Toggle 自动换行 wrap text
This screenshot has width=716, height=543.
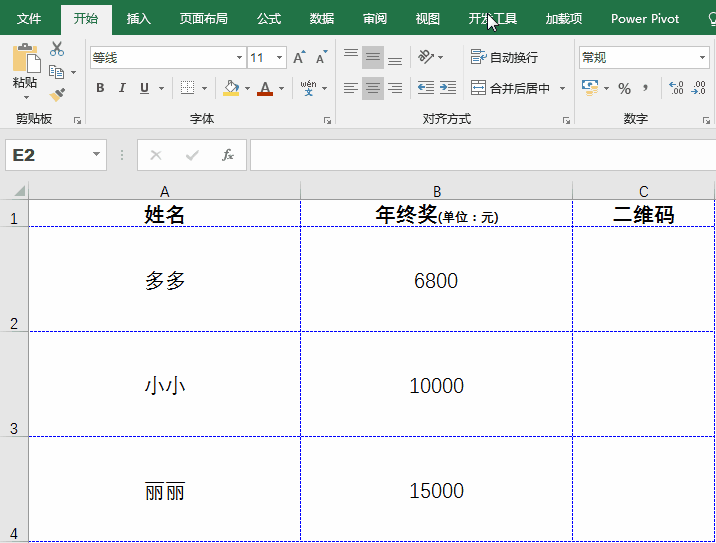[504, 57]
